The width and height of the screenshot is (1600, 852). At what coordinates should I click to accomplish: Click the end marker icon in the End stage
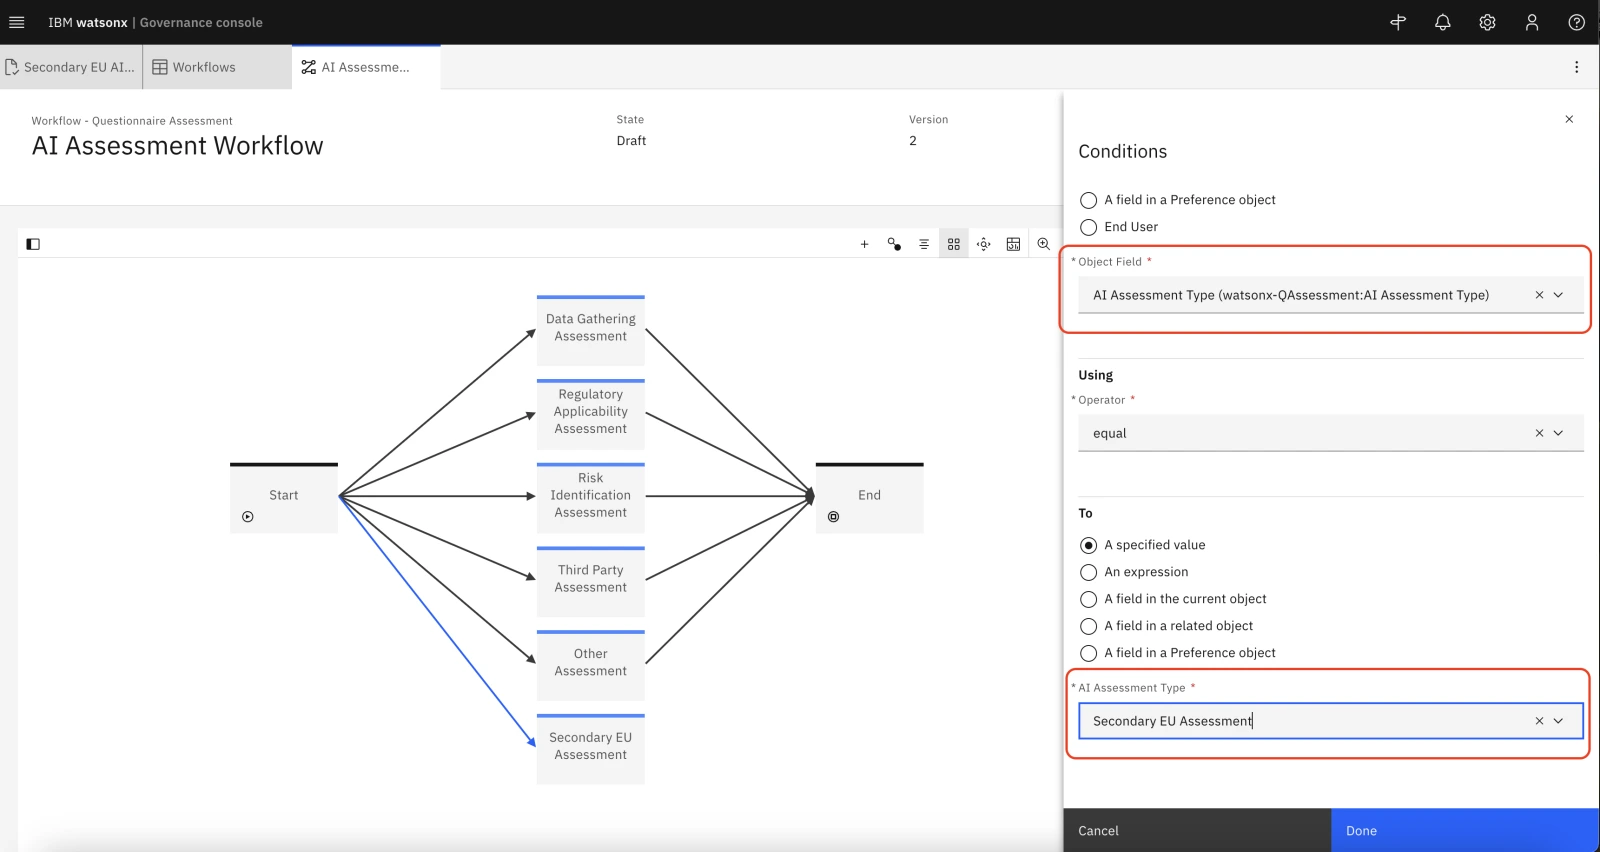833,517
